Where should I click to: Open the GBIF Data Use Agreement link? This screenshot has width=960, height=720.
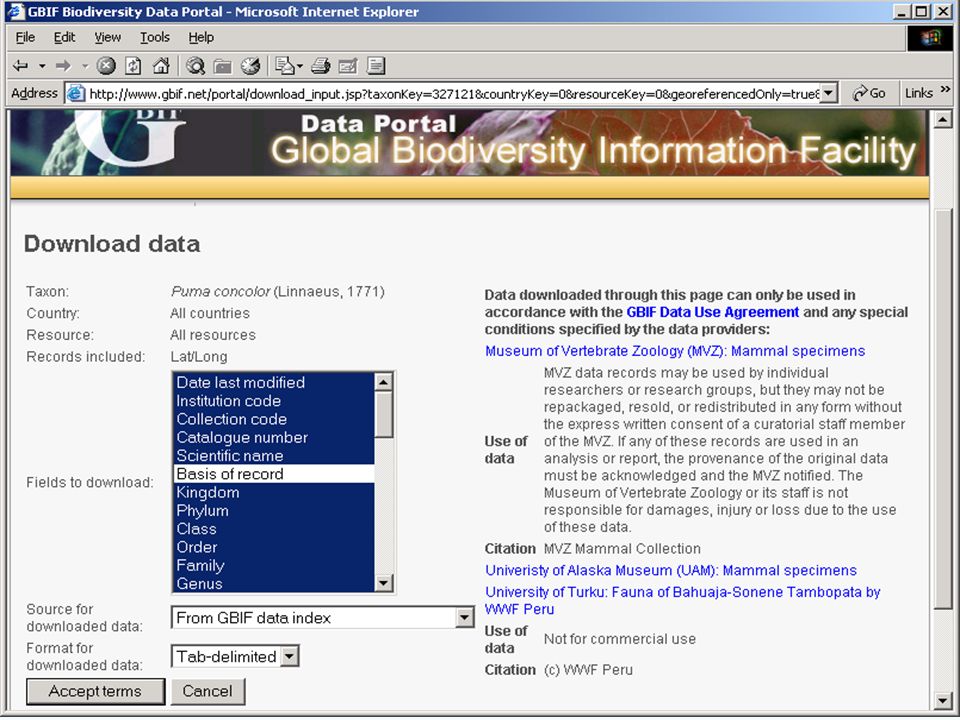point(713,312)
